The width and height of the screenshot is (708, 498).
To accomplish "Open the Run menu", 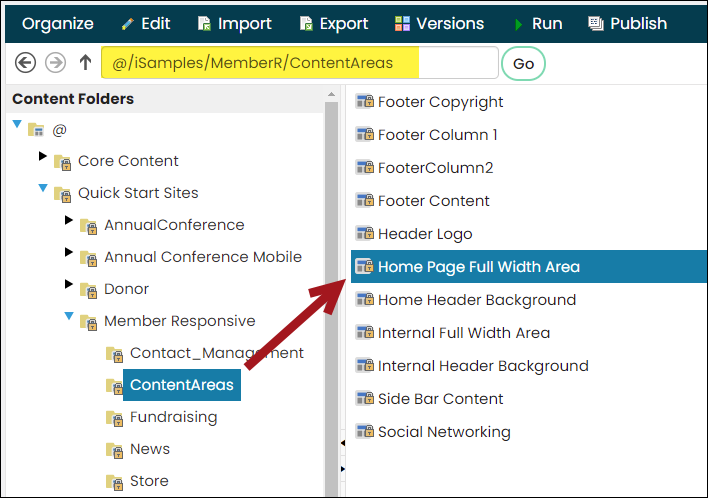I will point(547,23).
